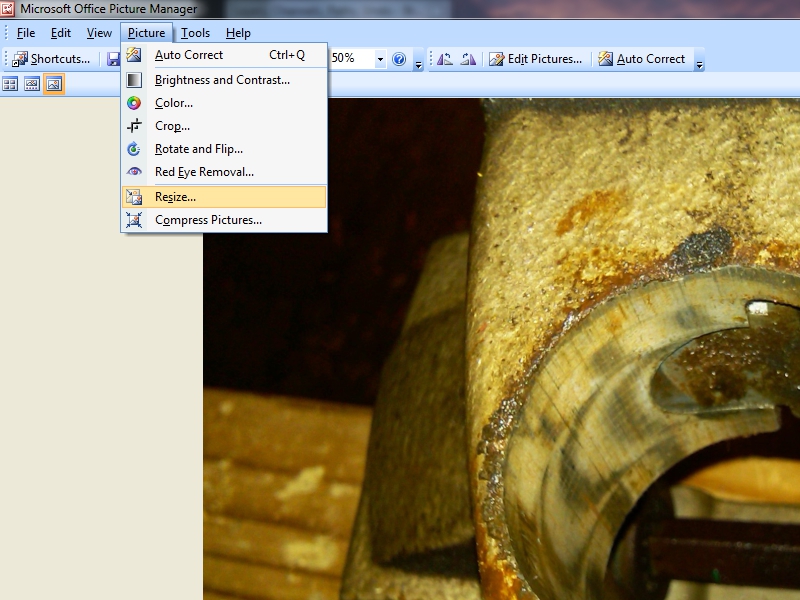Image resolution: width=800 pixels, height=600 pixels.
Task: Click the Edit Pictures... toolbar button
Action: coord(535,59)
